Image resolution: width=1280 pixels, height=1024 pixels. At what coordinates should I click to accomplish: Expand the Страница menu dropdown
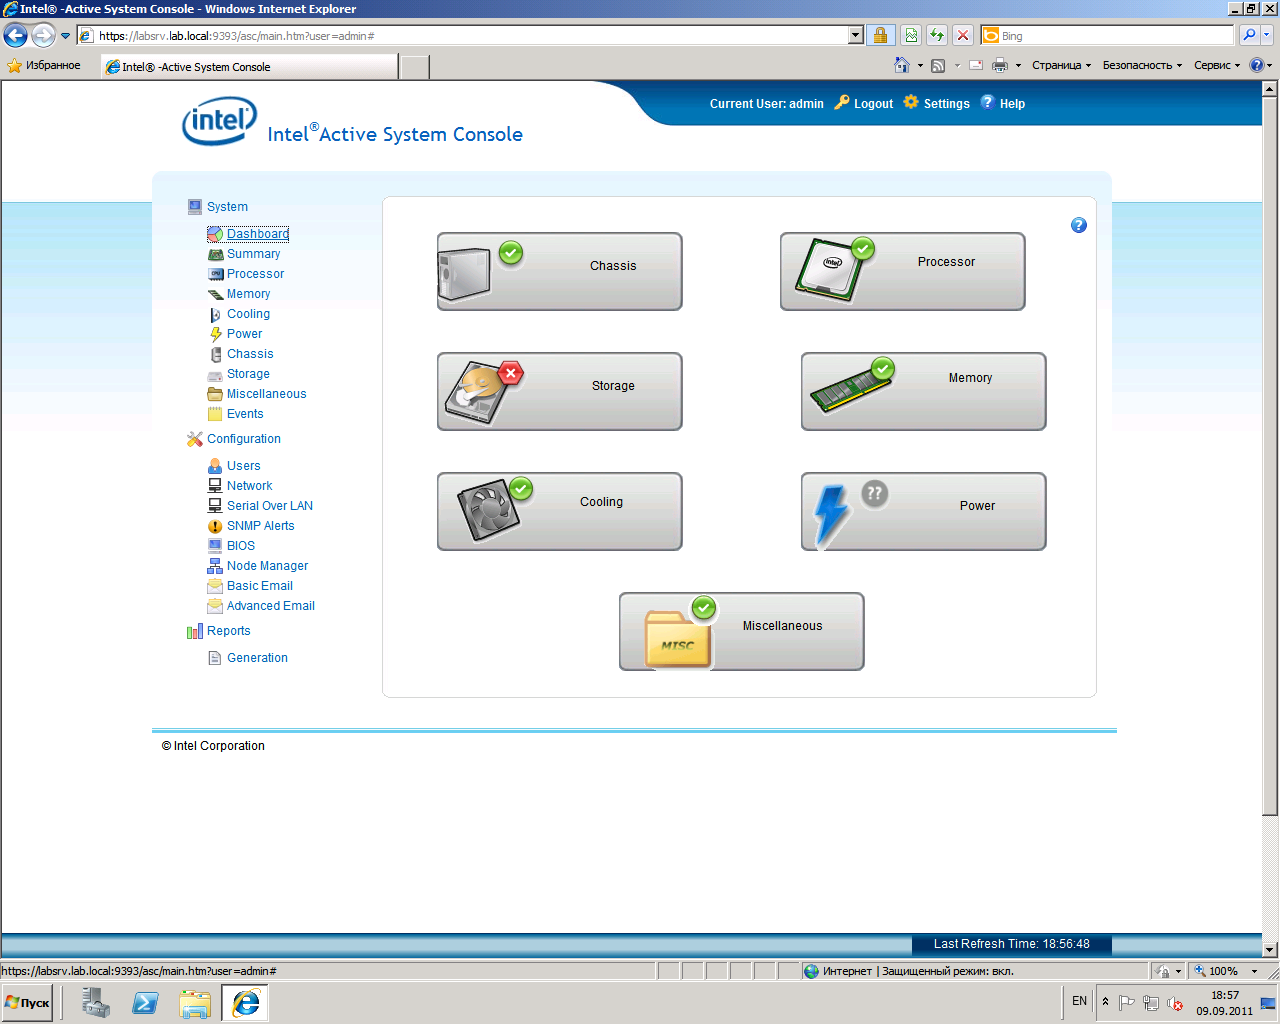pos(1061,66)
